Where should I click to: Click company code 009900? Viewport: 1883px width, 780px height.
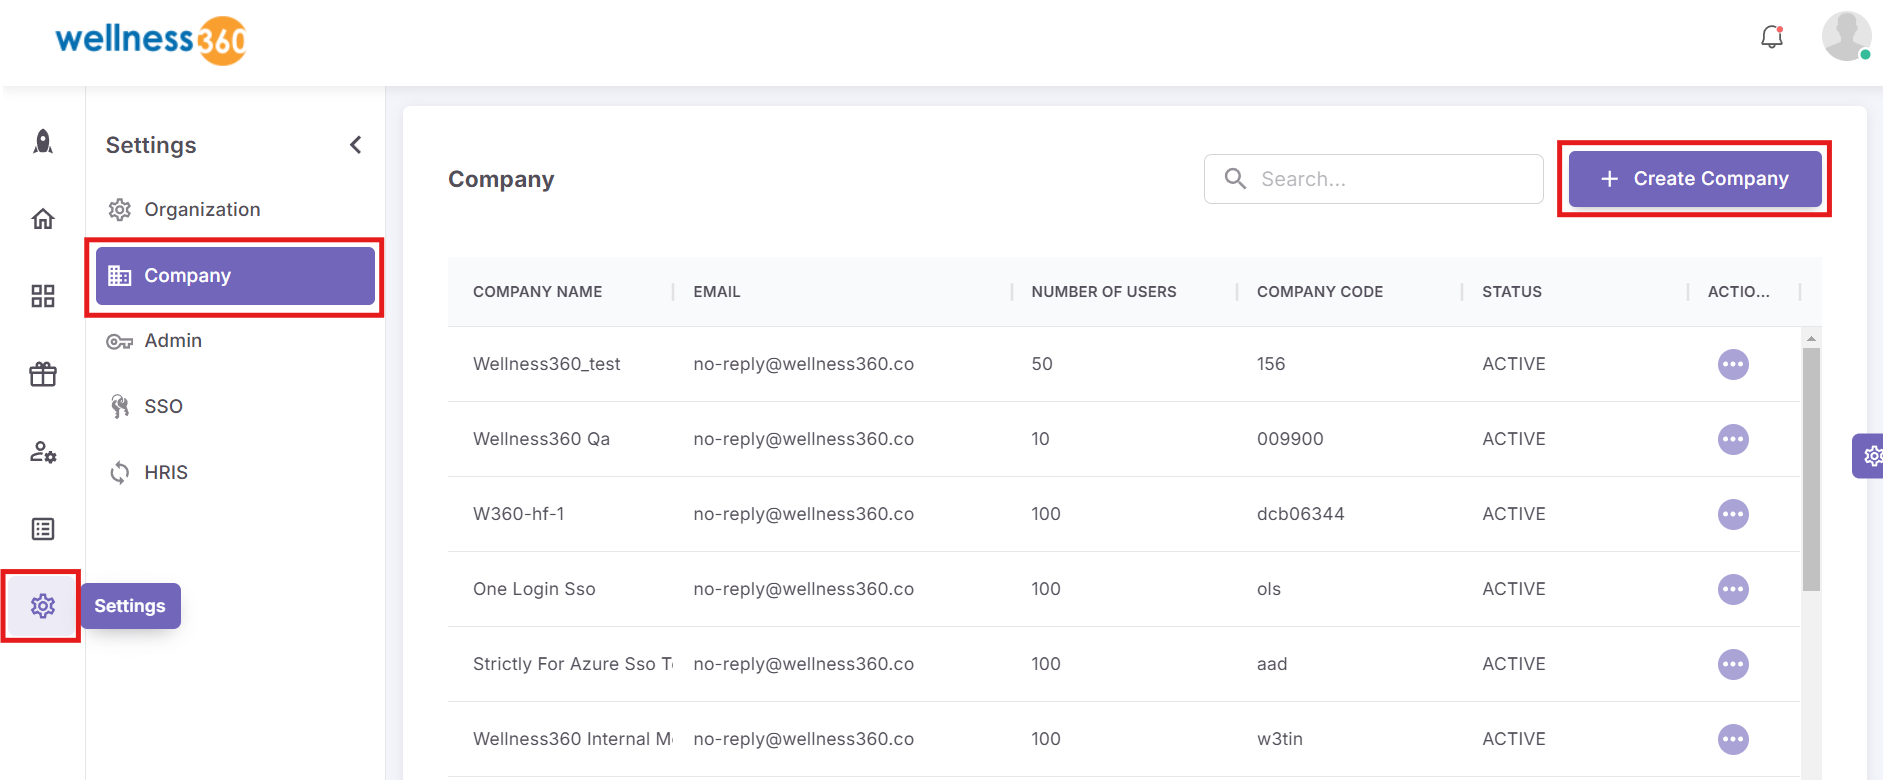[1290, 439]
